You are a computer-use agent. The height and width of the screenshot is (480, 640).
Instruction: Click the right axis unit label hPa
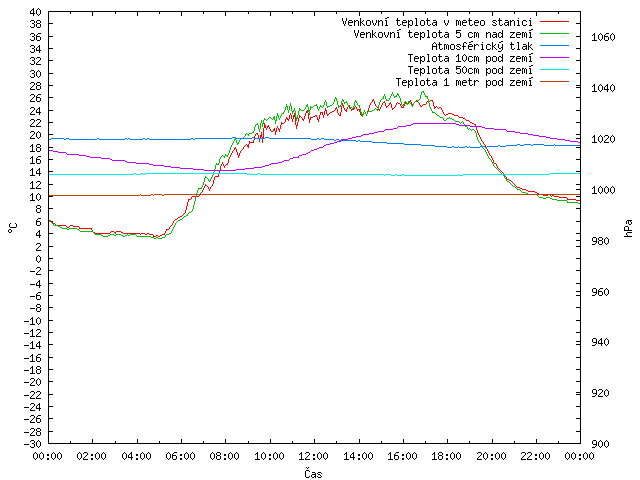tap(628, 228)
